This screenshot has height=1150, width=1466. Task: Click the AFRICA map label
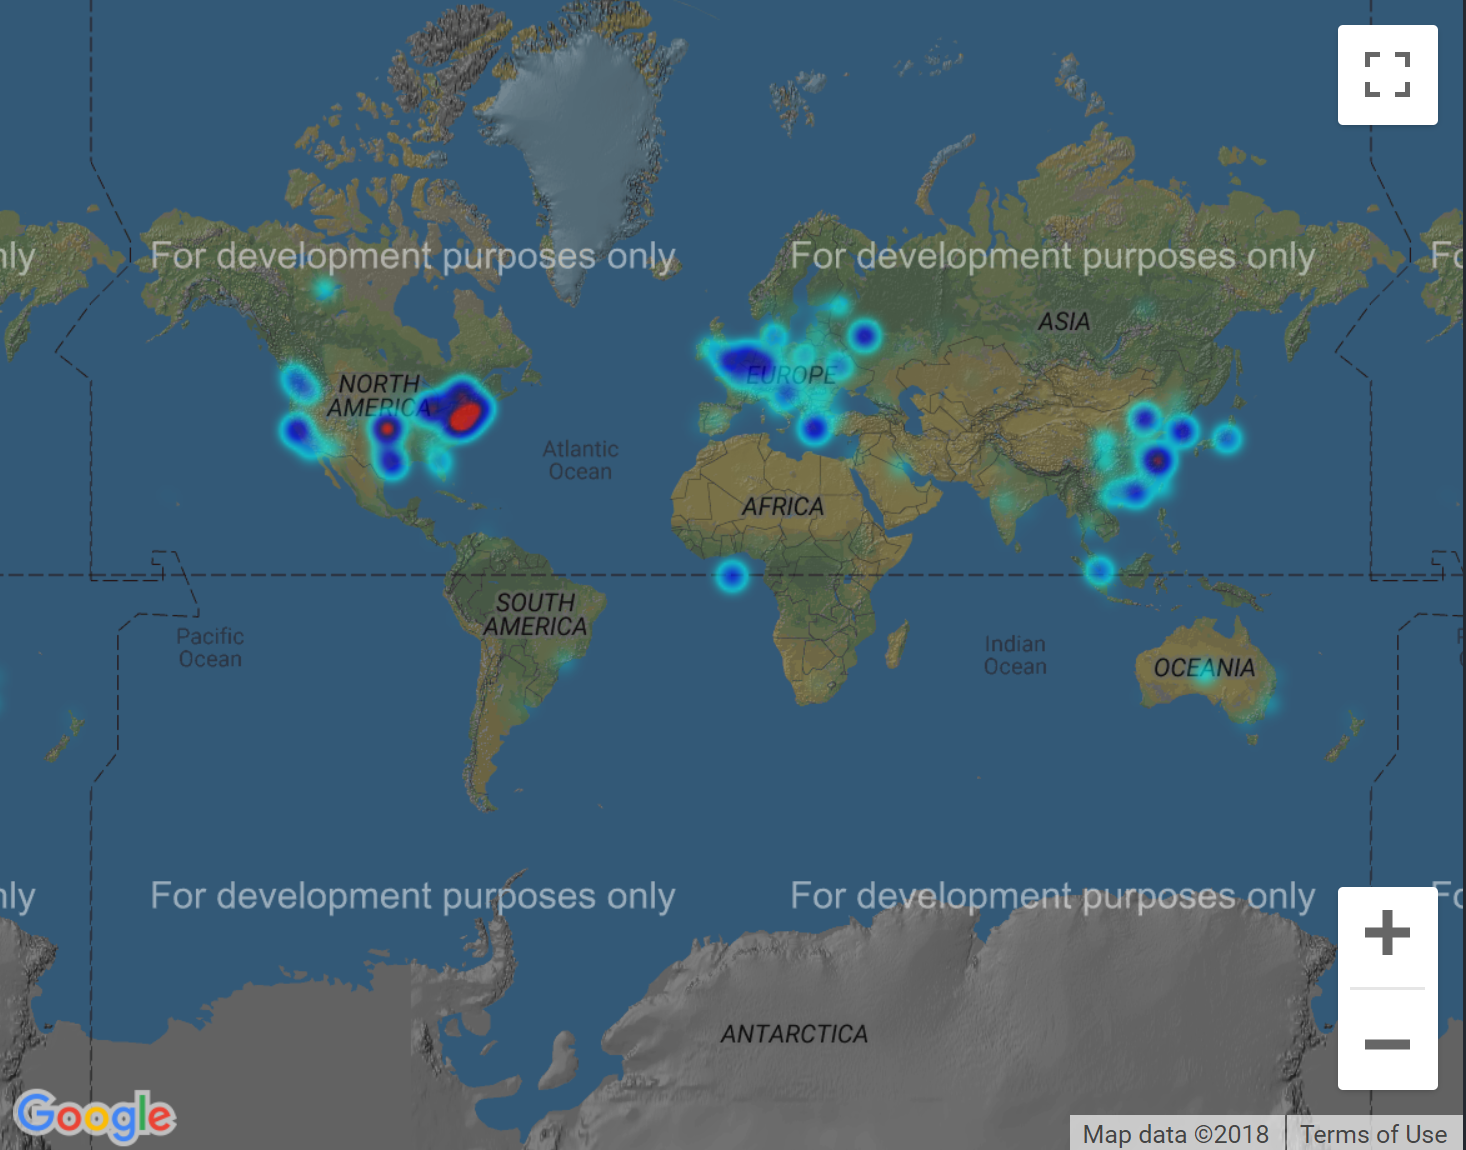[783, 507]
